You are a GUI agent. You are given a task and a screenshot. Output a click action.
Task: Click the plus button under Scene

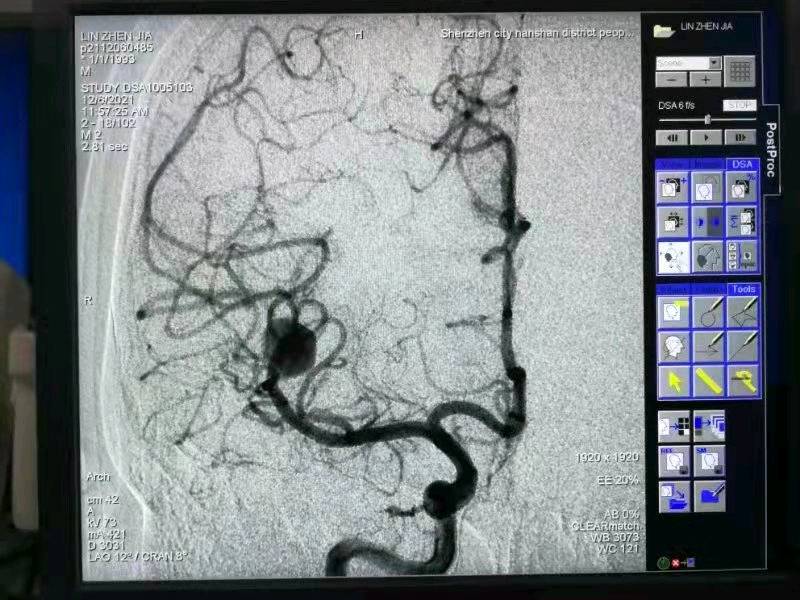pyautogui.click(x=705, y=79)
